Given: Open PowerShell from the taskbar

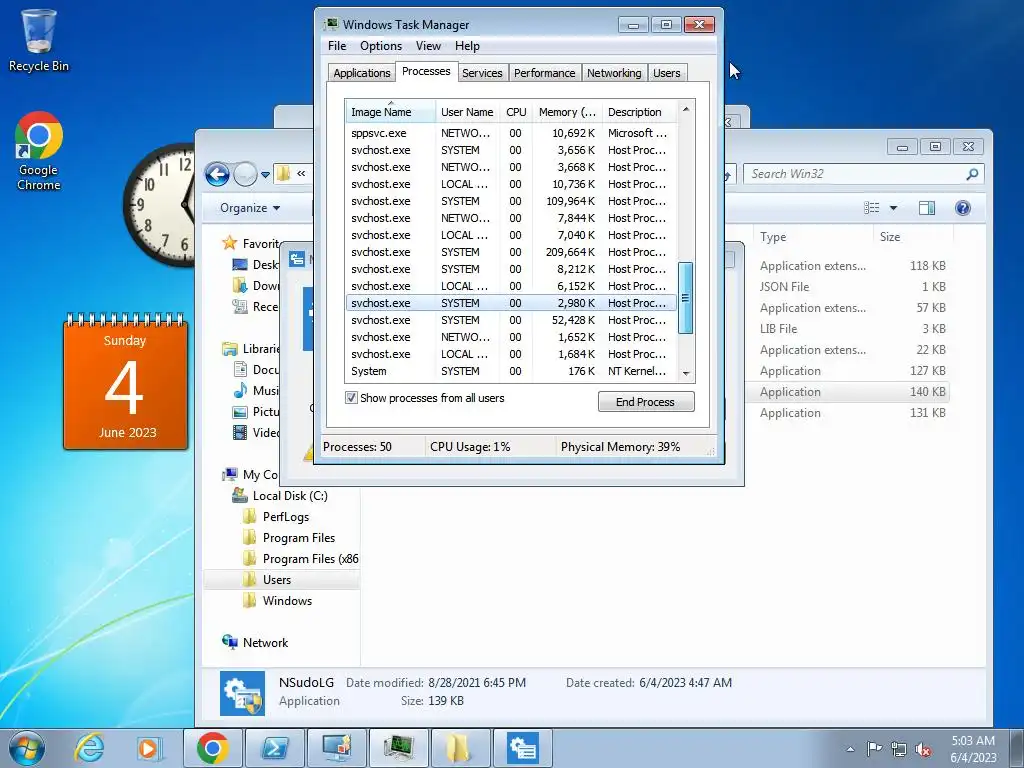Looking at the screenshot, I should [x=274, y=748].
